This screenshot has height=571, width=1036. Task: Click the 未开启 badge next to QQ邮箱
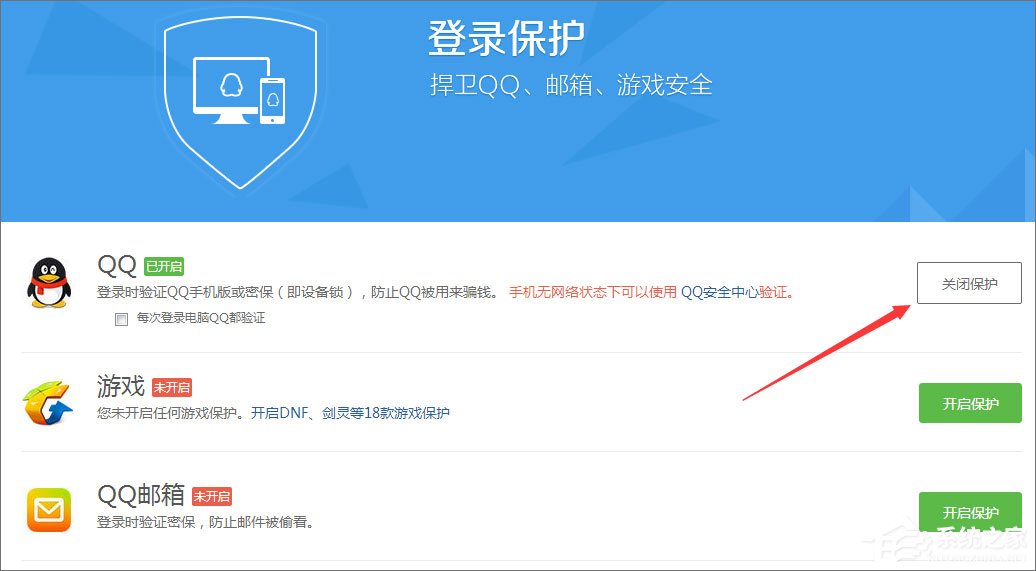tap(211, 496)
